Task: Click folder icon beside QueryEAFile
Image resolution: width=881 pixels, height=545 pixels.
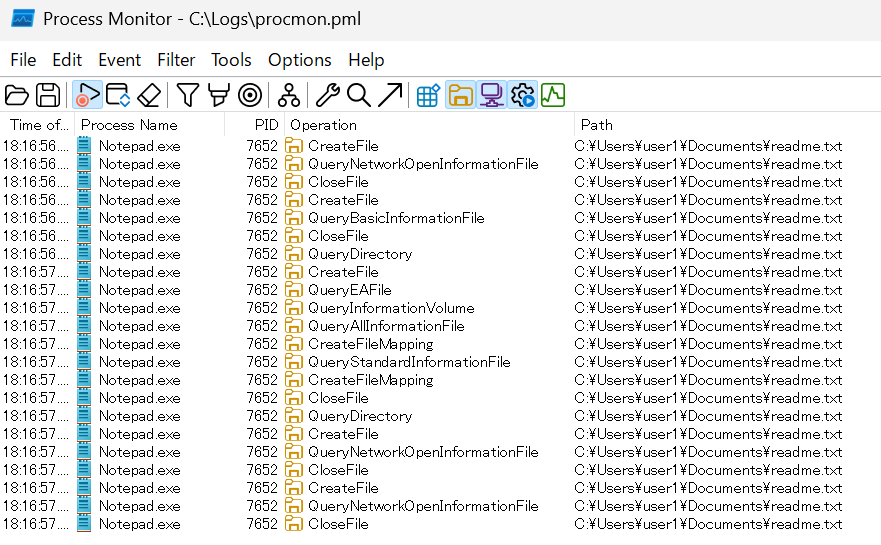Action: coord(294,290)
